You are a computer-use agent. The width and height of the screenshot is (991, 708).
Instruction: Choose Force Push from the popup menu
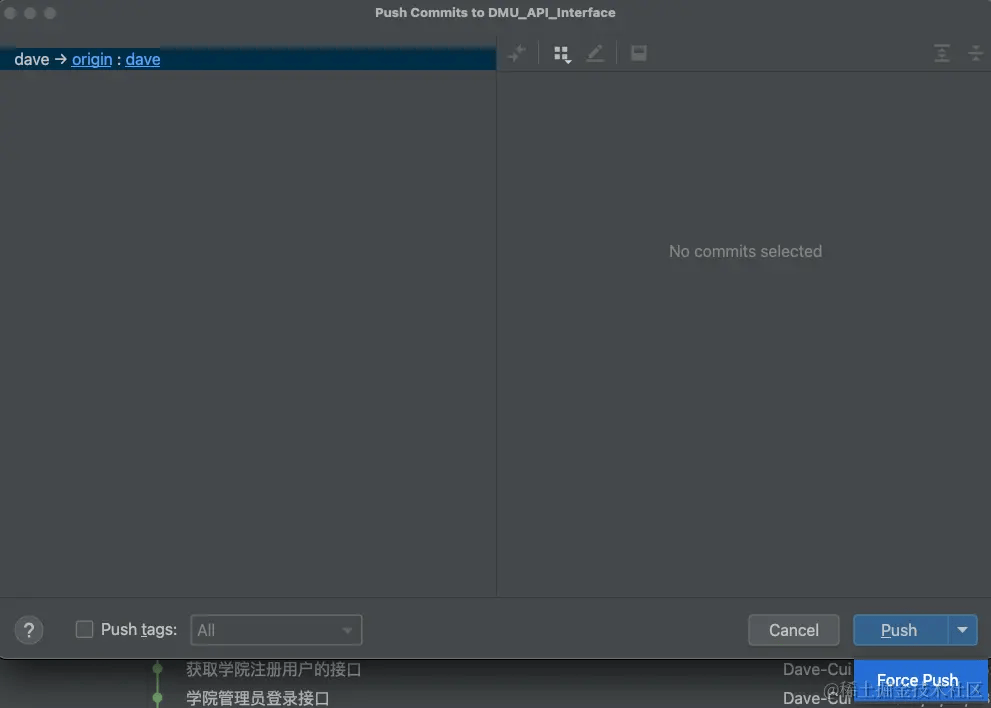point(917,680)
